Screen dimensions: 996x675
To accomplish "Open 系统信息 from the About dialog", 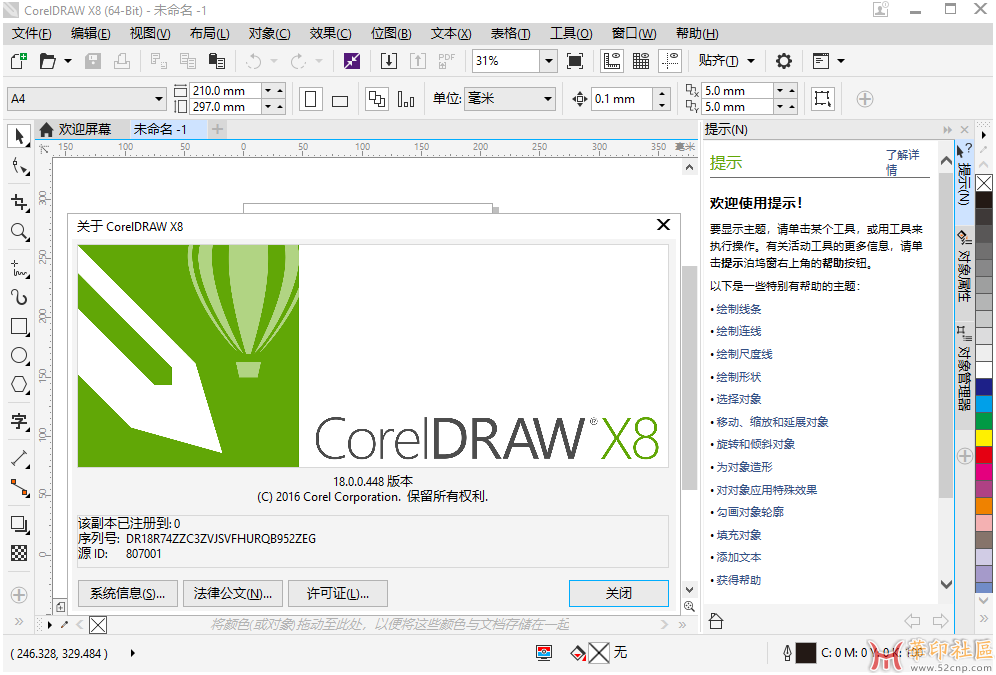I will click(x=127, y=593).
